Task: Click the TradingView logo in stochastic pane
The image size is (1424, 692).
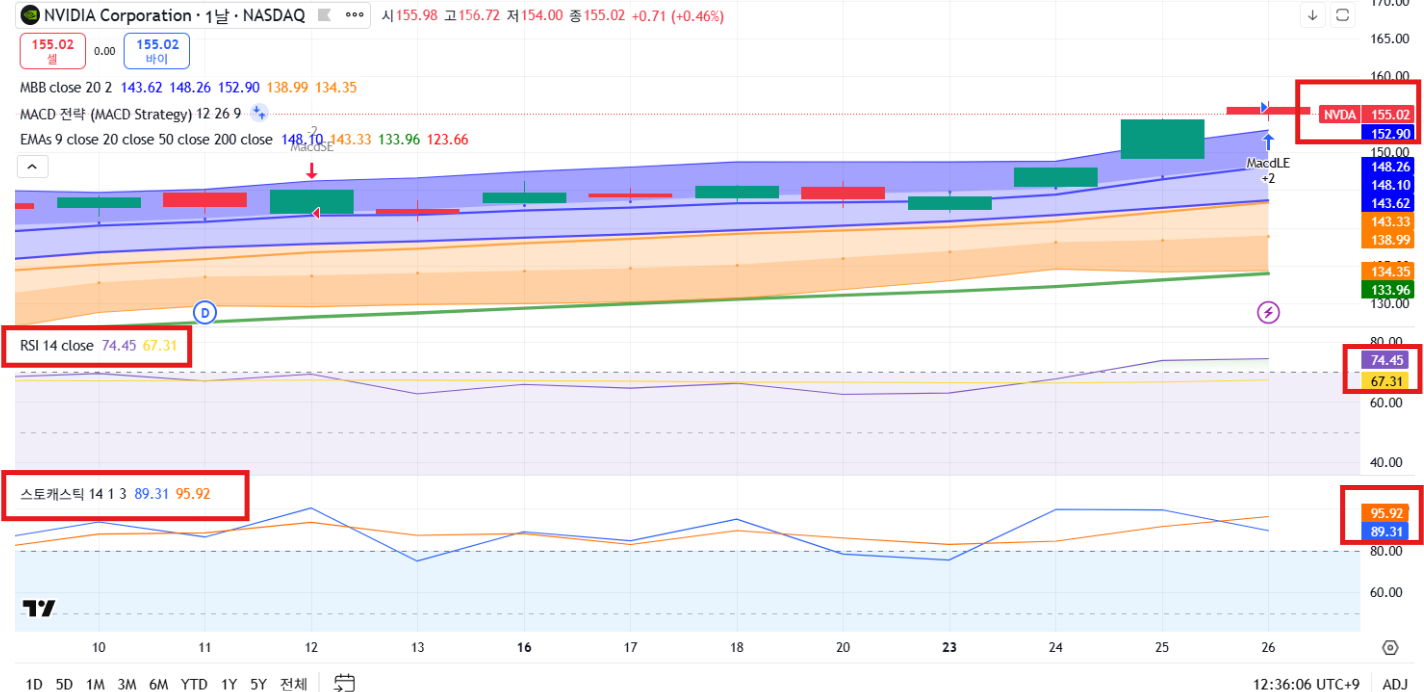Action: 39,607
